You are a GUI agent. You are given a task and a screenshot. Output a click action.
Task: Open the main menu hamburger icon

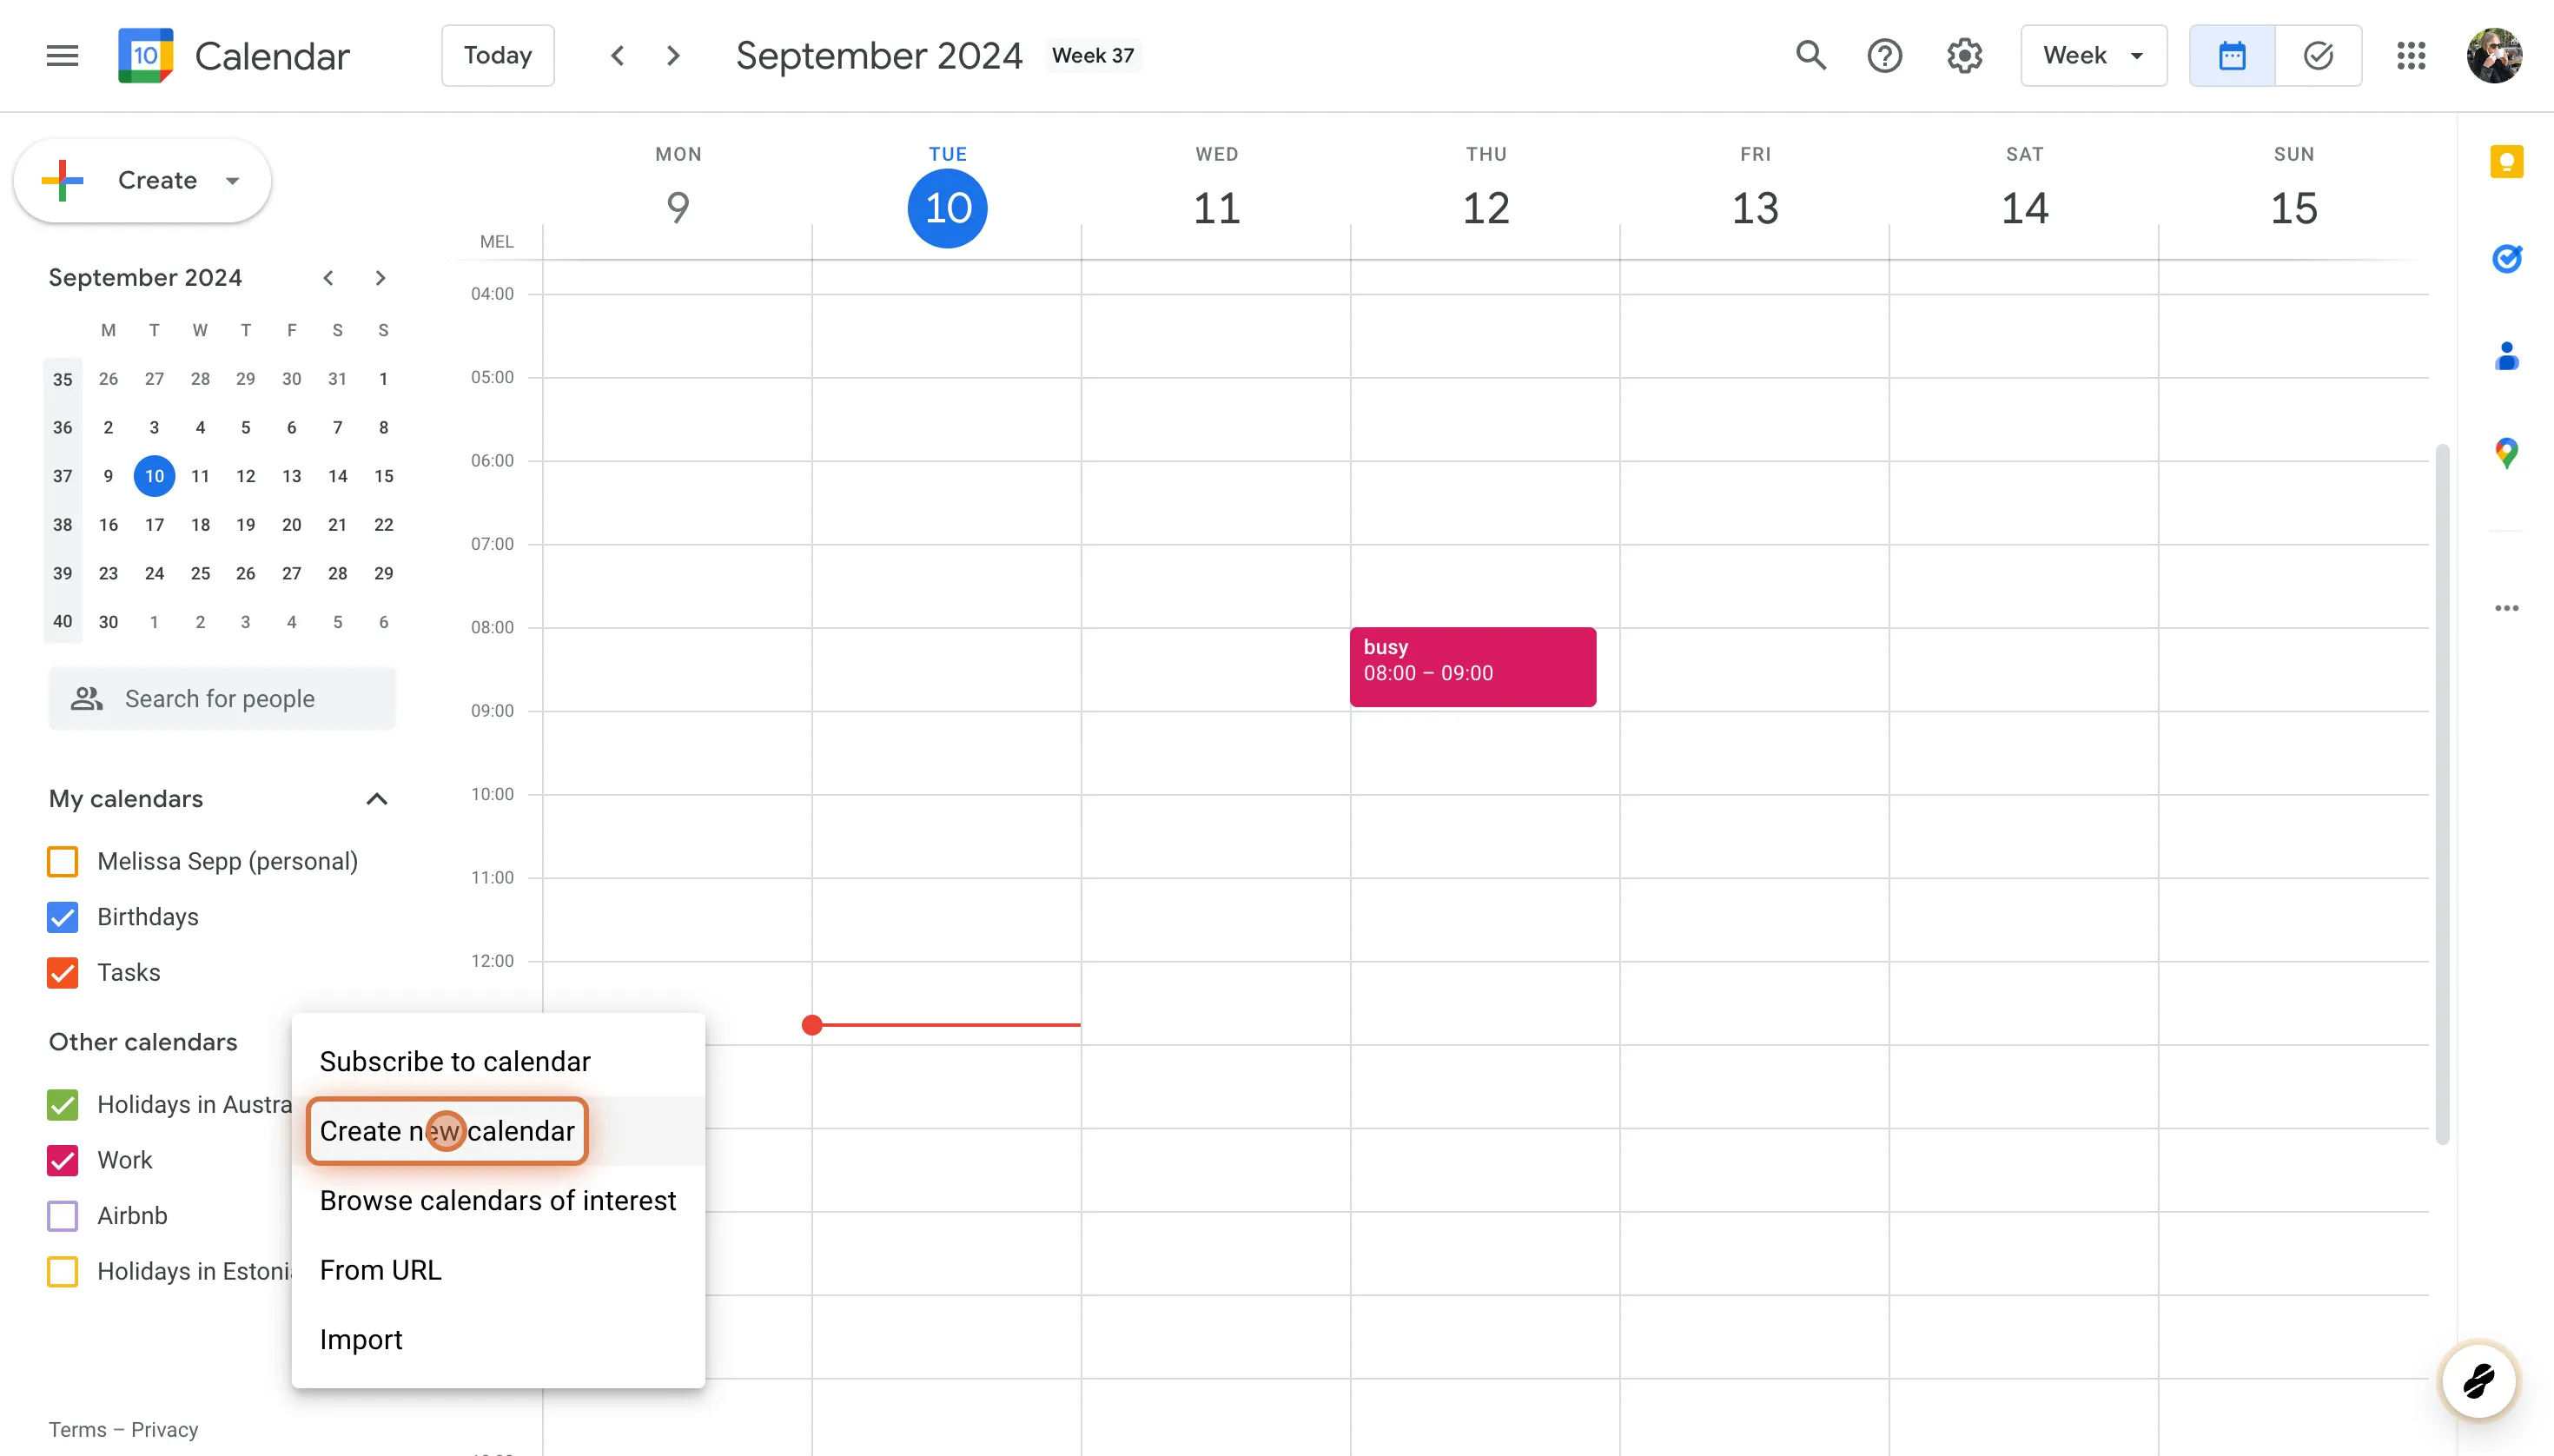[62, 56]
